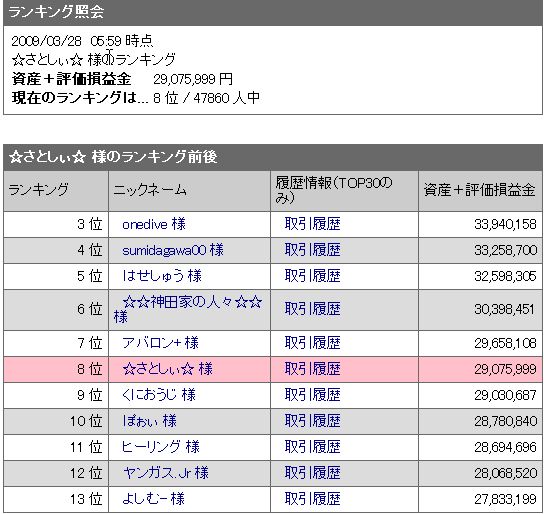Click the amount 27,833,199
This screenshot has height=514, width=544.
(x=505, y=499)
